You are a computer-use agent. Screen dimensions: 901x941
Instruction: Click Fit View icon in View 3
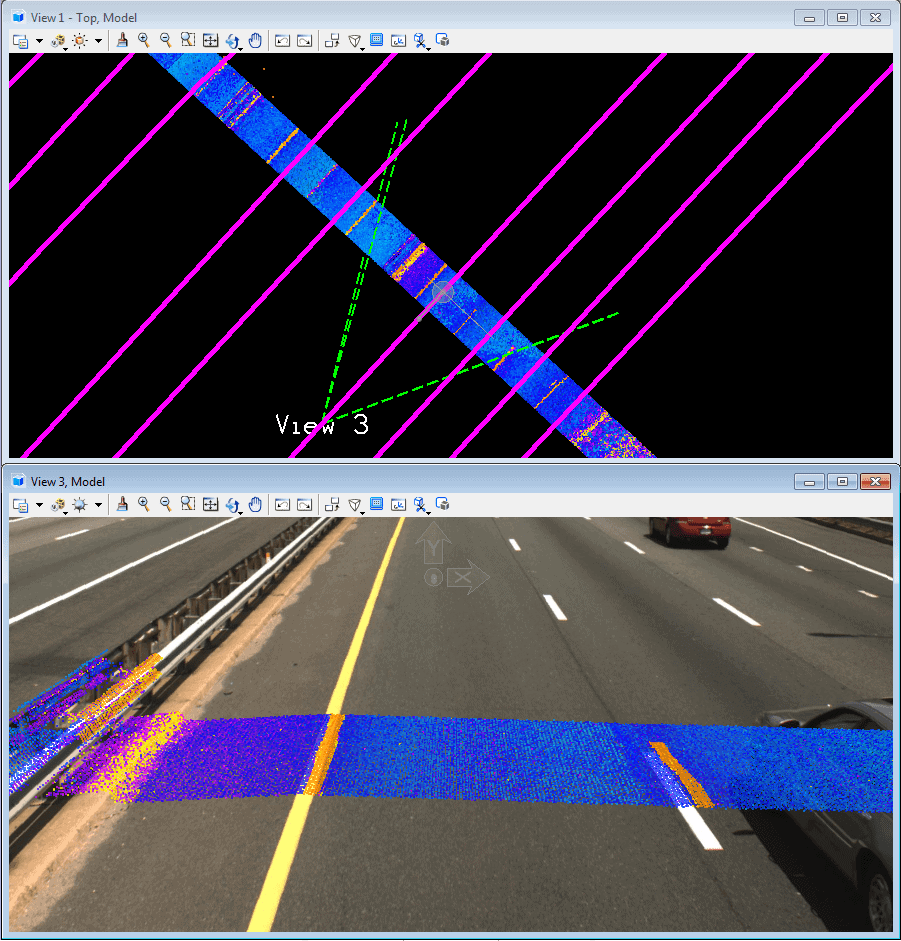pyautogui.click(x=210, y=505)
